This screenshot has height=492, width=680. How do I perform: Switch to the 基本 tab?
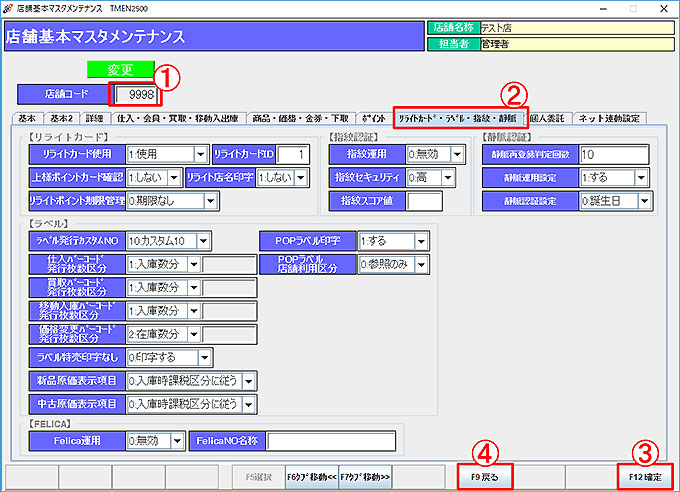tap(28, 118)
